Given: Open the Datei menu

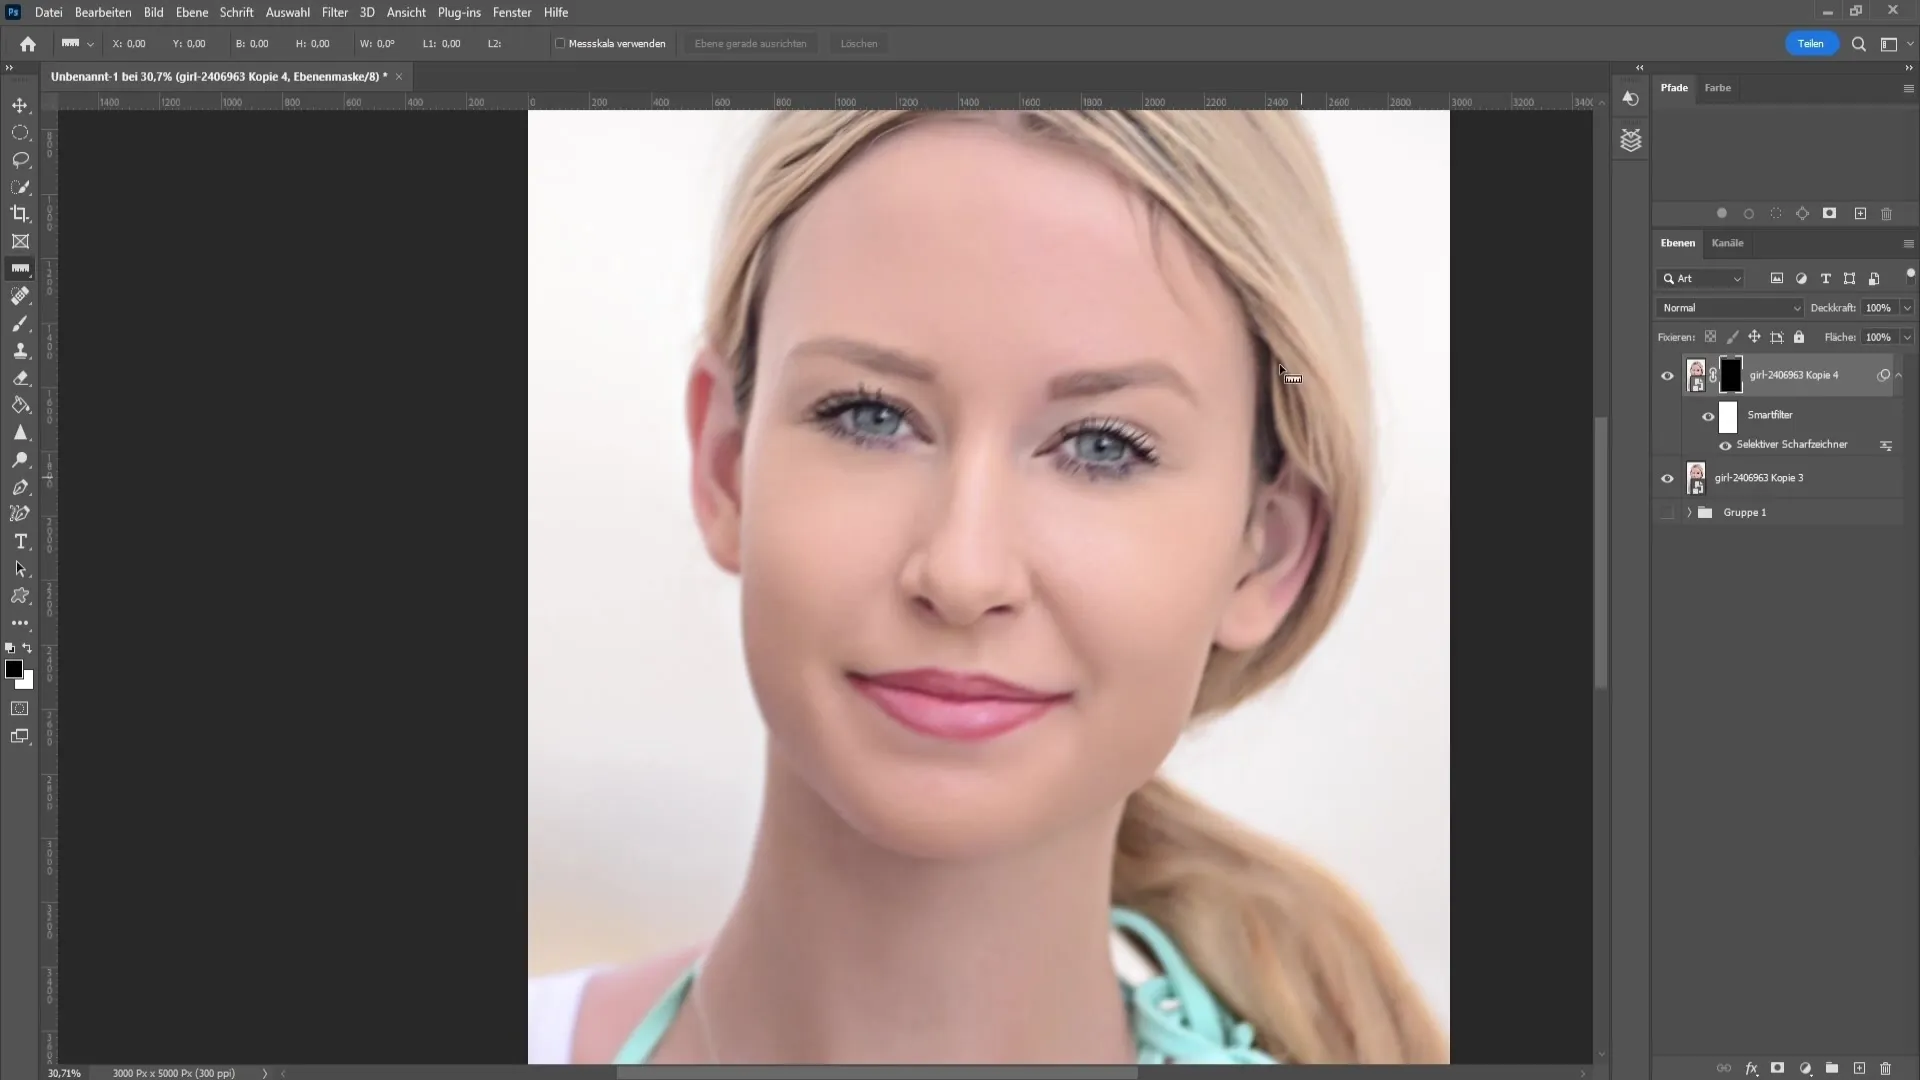Looking at the screenshot, I should (x=48, y=12).
